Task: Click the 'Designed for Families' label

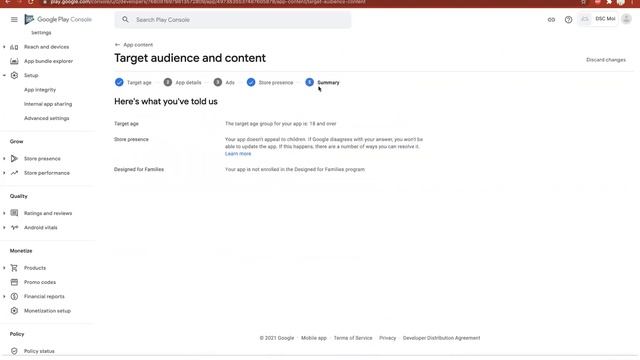Action: click(139, 169)
